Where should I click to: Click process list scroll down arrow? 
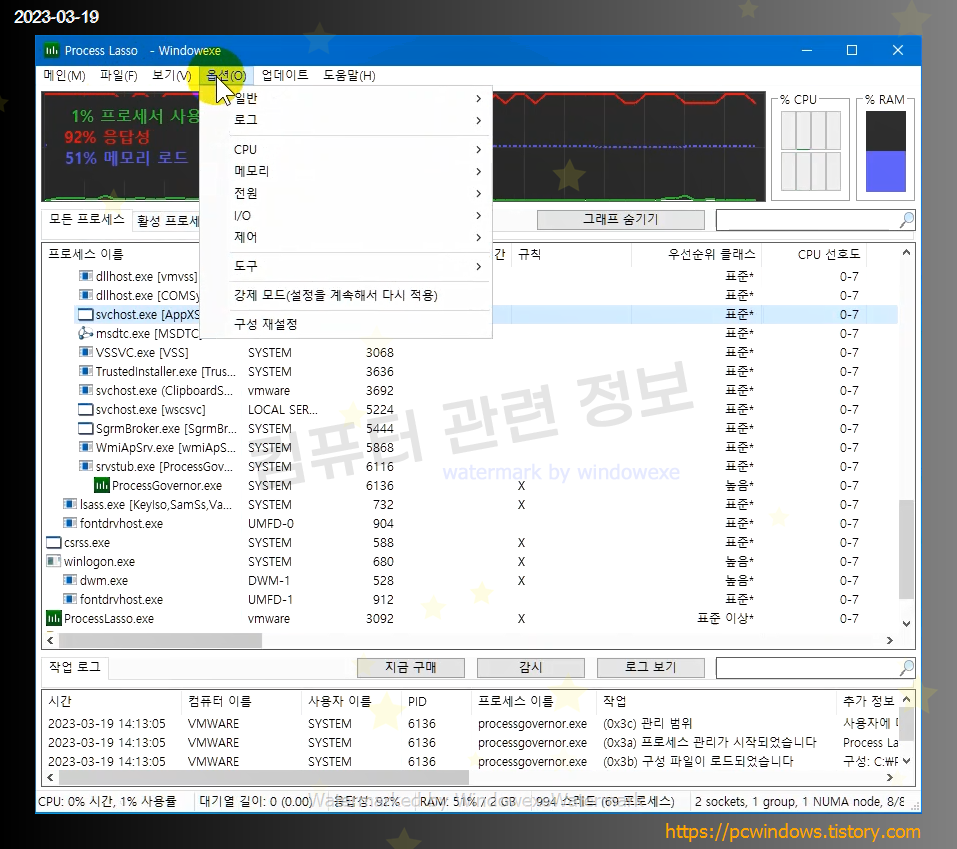tap(906, 624)
